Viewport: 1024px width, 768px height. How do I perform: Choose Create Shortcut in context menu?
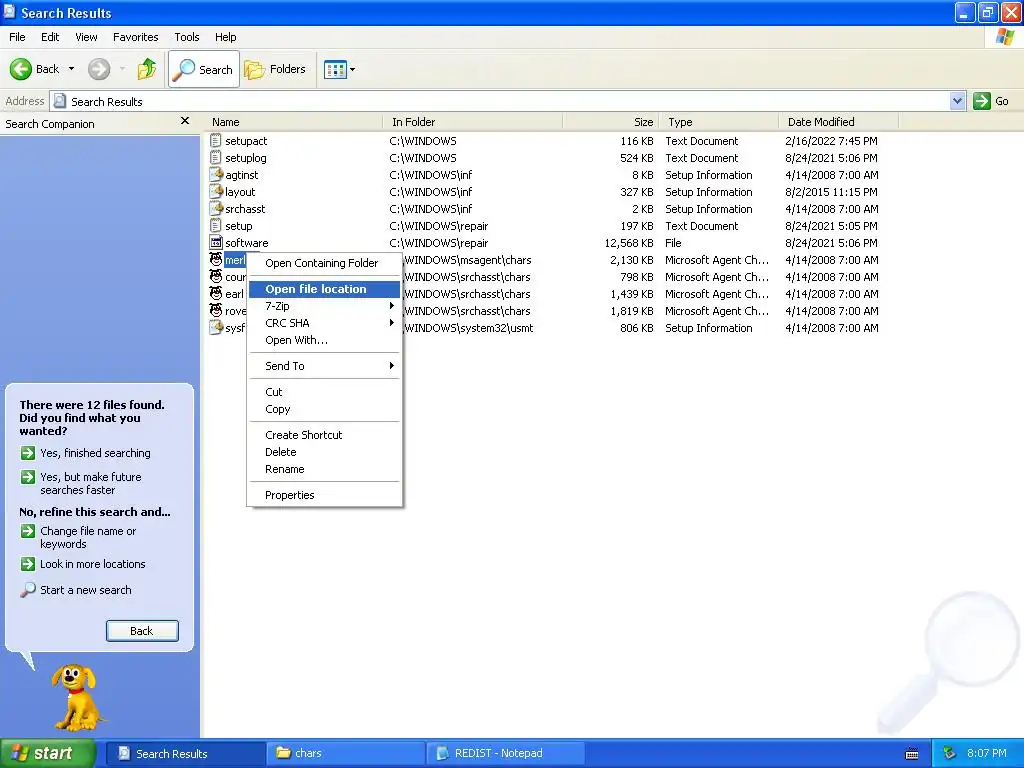324,435
